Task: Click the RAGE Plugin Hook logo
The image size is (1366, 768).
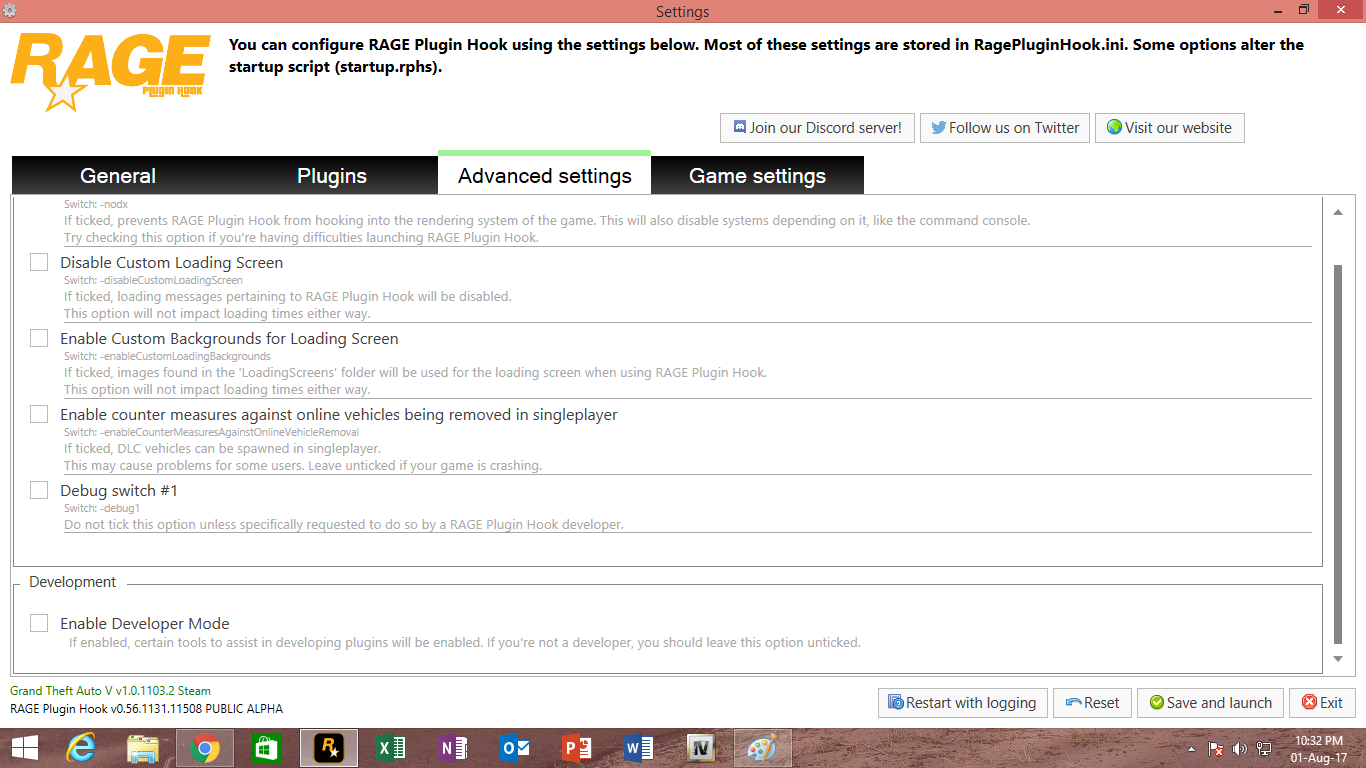Action: tap(111, 72)
